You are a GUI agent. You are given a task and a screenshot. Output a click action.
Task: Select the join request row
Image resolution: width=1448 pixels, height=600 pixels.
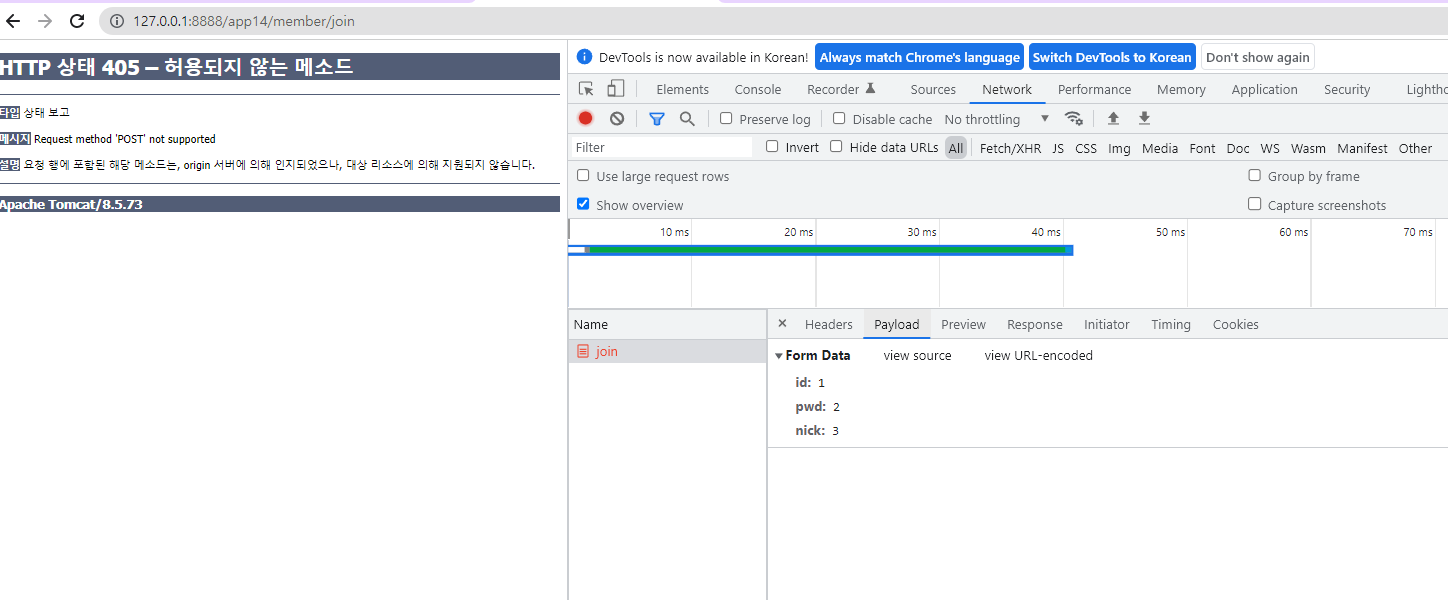click(x=667, y=351)
